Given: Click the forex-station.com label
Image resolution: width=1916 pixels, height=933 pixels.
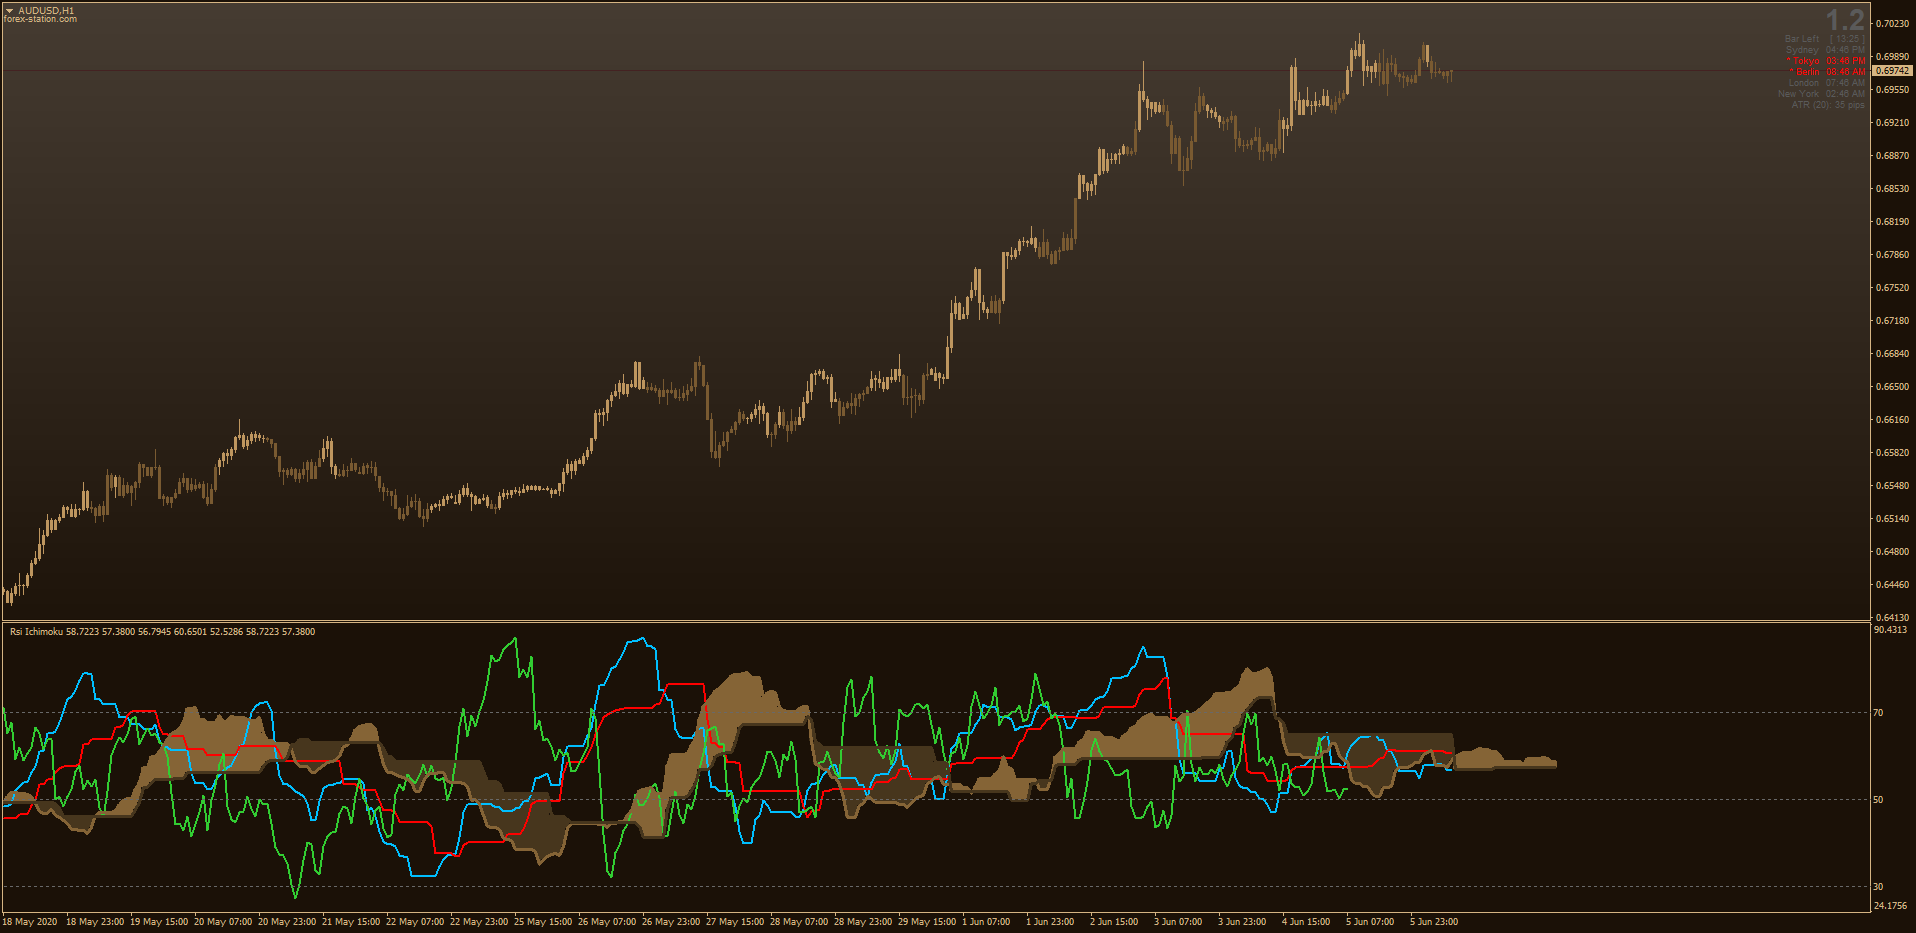Looking at the screenshot, I should [x=40, y=19].
